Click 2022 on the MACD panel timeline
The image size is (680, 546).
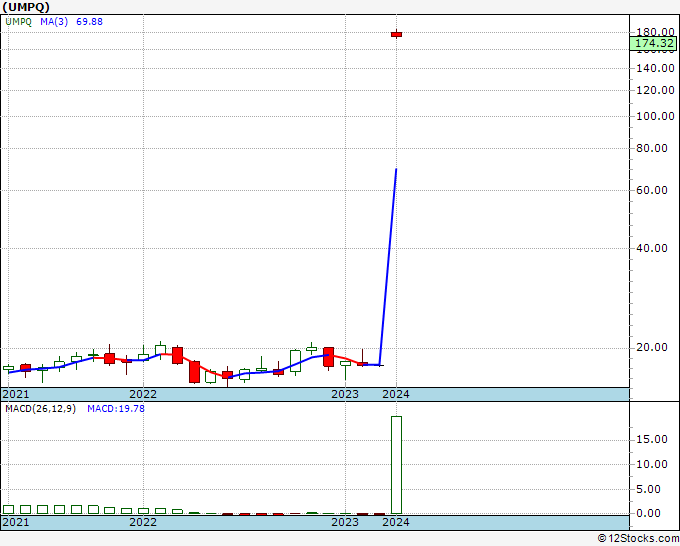[143, 522]
